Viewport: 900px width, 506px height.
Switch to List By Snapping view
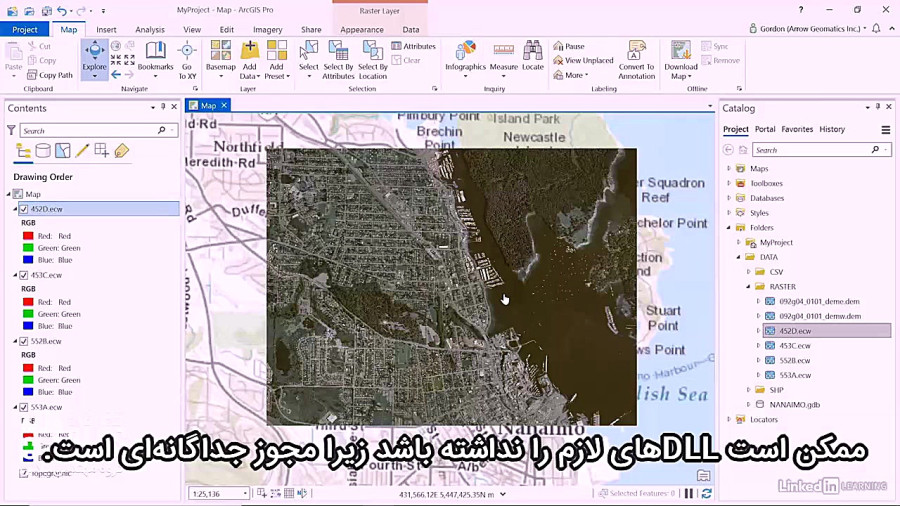click(102, 151)
